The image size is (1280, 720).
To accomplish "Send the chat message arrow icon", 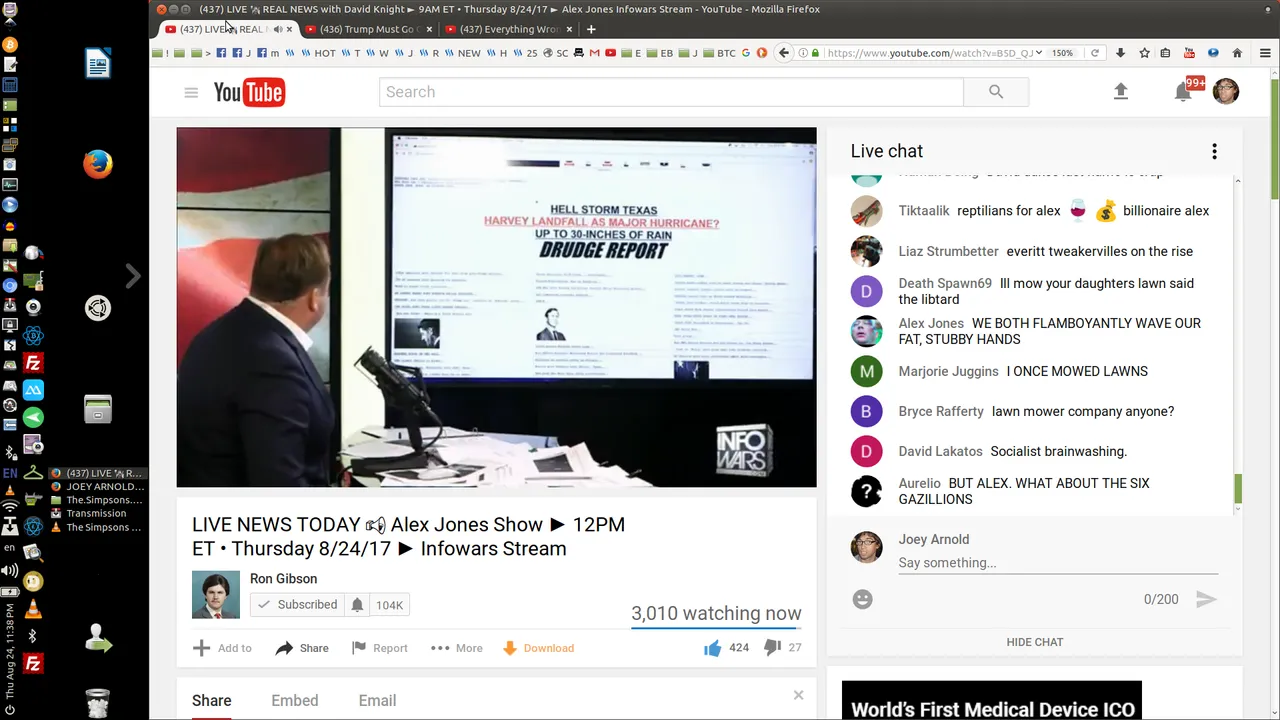I will coord(1206,599).
